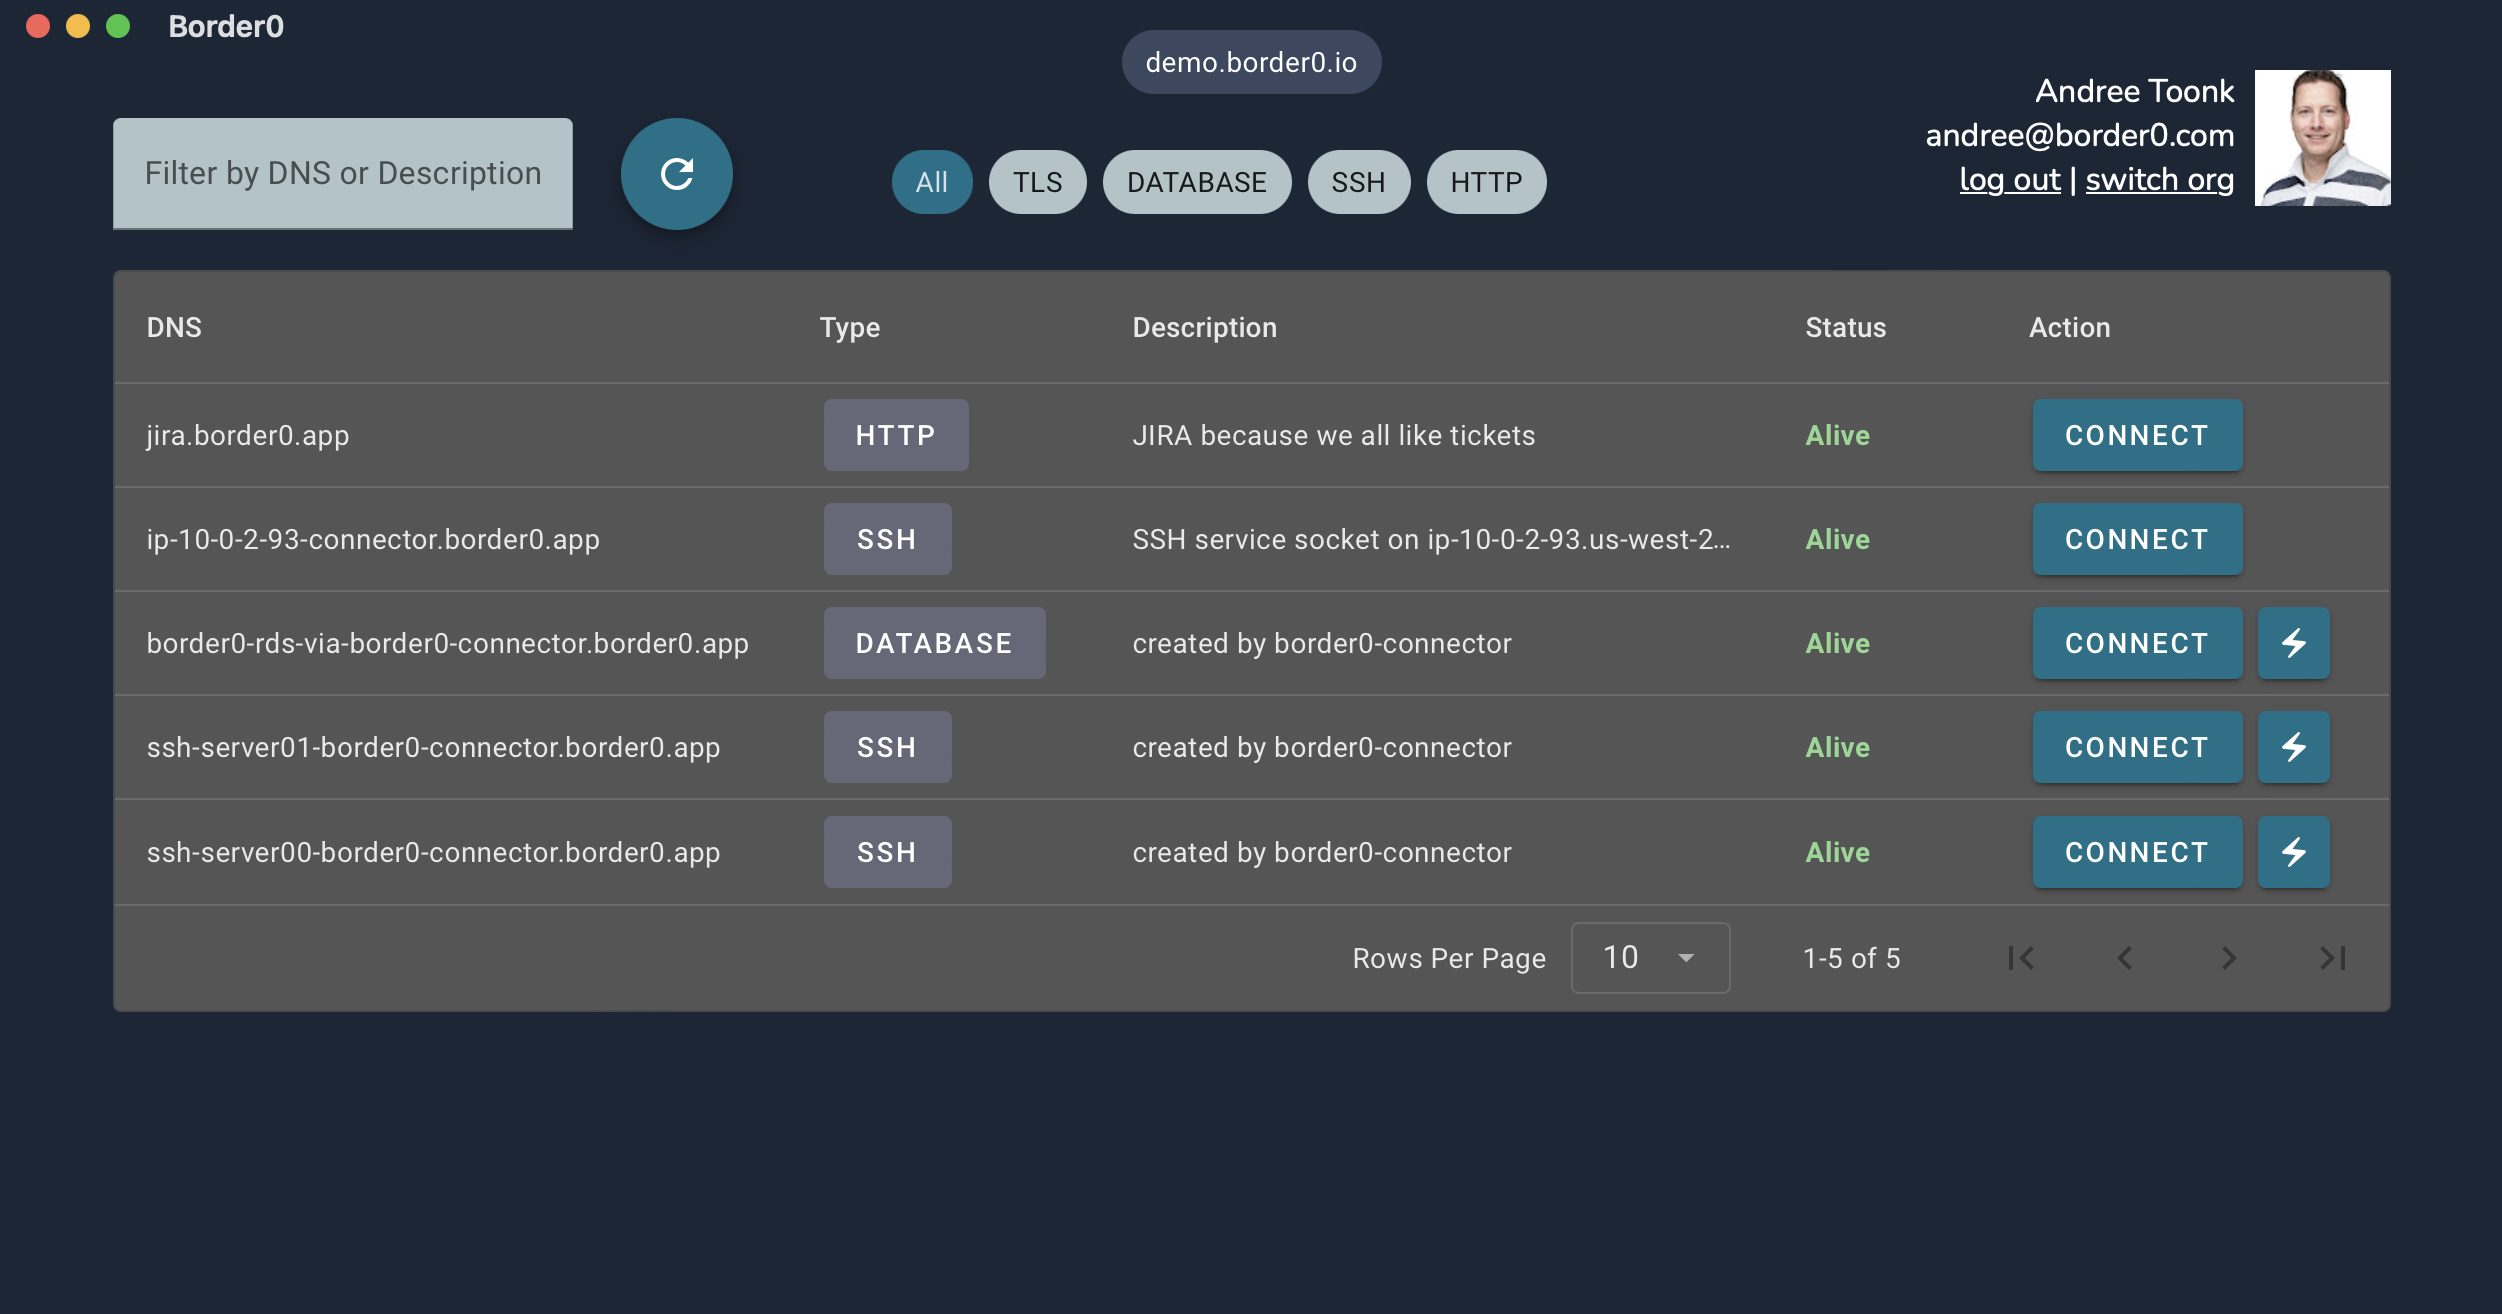
Task: Click the refresh sockets icon
Action: point(677,173)
